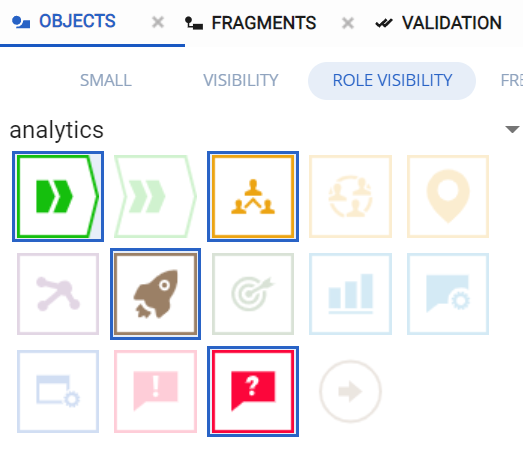Enable the SMALL view option
The image size is (523, 457).
pos(106,80)
